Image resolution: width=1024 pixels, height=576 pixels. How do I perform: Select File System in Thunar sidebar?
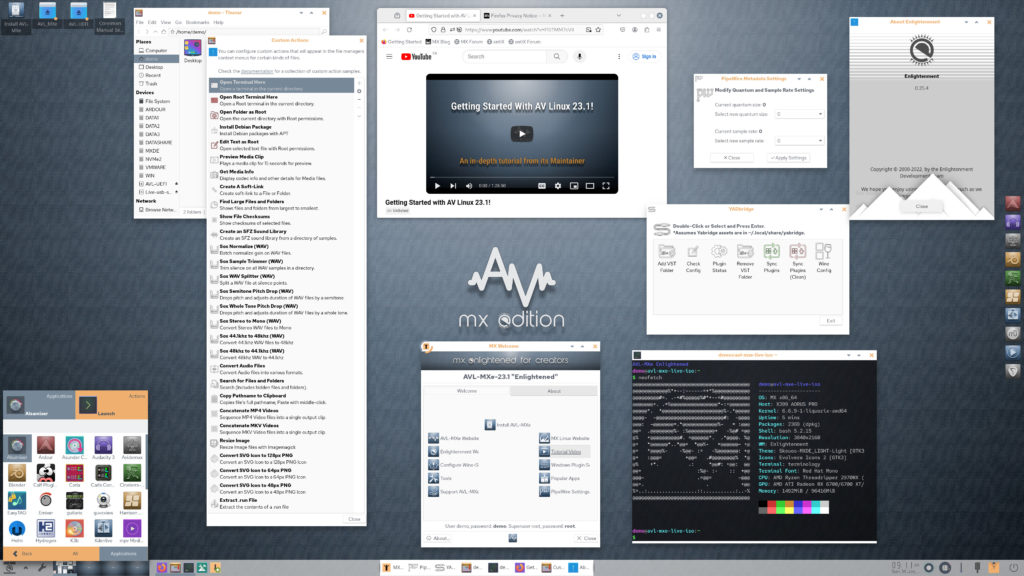[157, 101]
